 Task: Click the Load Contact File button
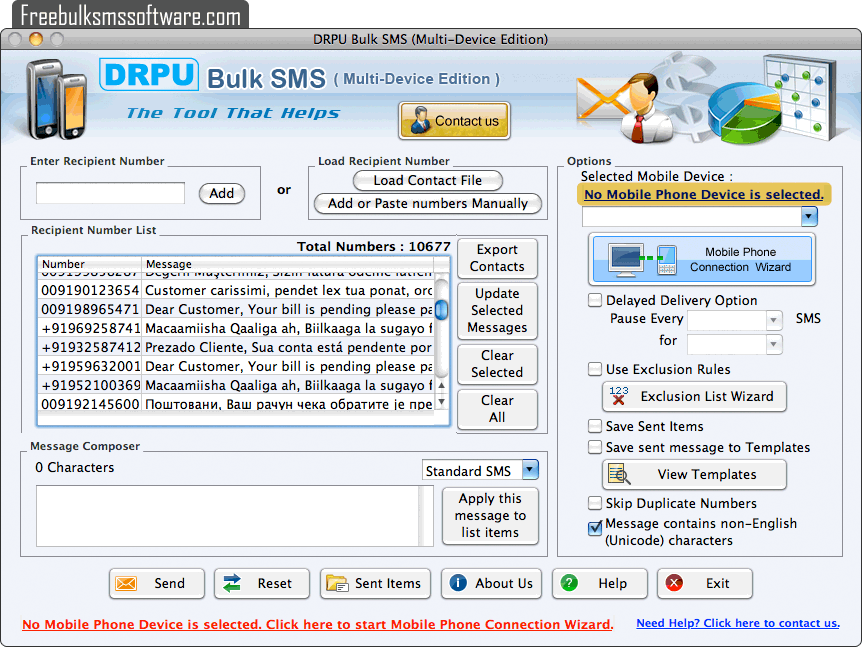[x=428, y=181]
